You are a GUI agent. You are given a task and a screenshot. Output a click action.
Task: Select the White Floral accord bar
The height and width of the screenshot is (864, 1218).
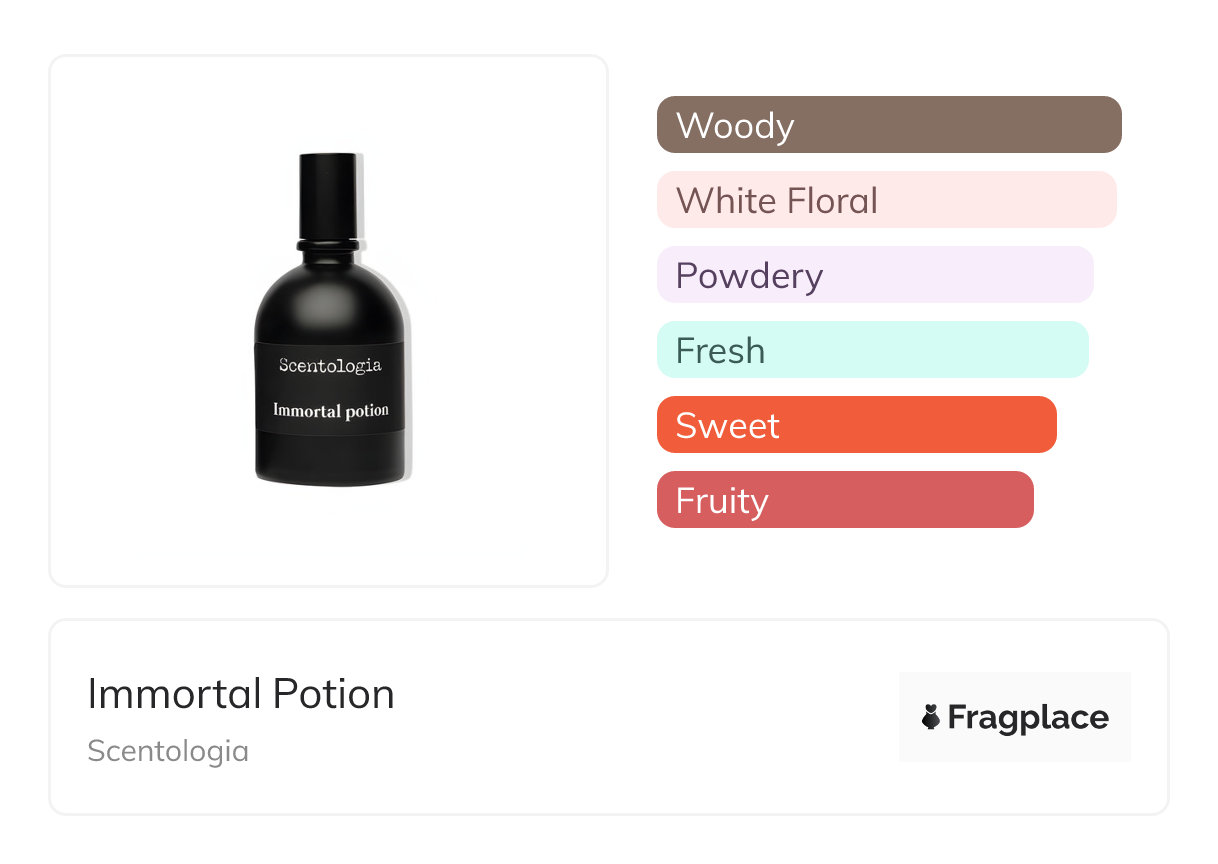coord(886,200)
